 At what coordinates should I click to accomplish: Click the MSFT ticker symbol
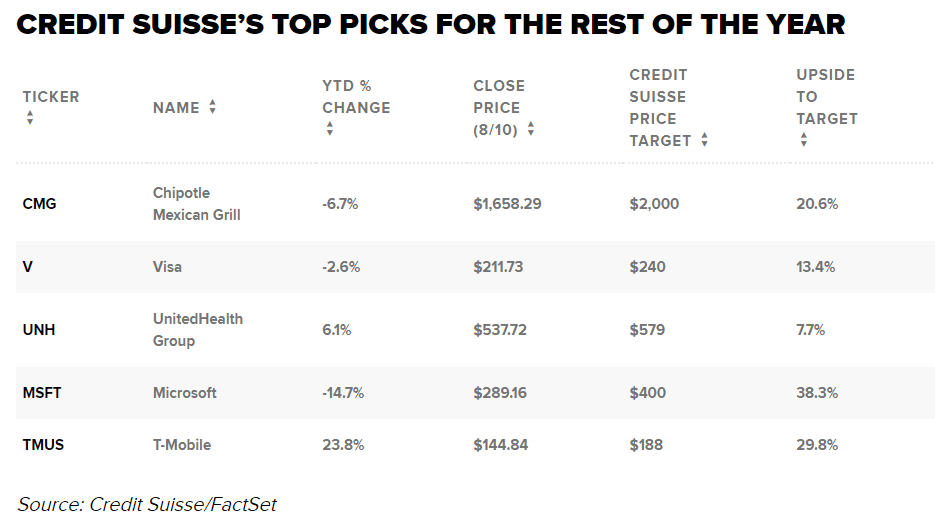[x=42, y=393]
